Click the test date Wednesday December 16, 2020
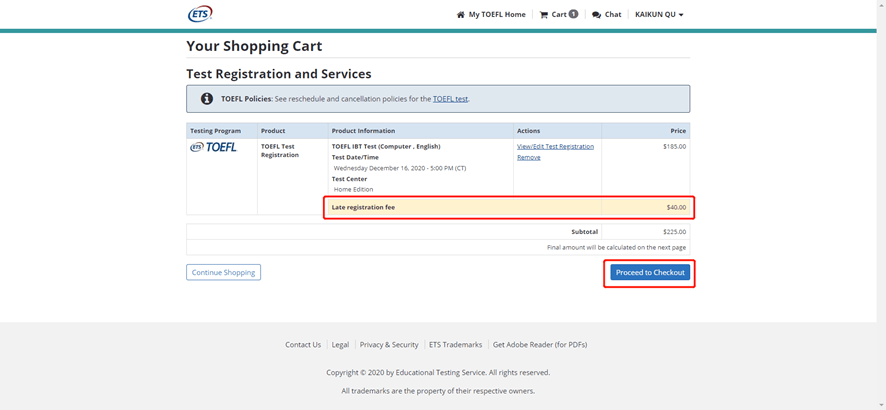Viewport: 886px width, 410px height. tap(399, 168)
